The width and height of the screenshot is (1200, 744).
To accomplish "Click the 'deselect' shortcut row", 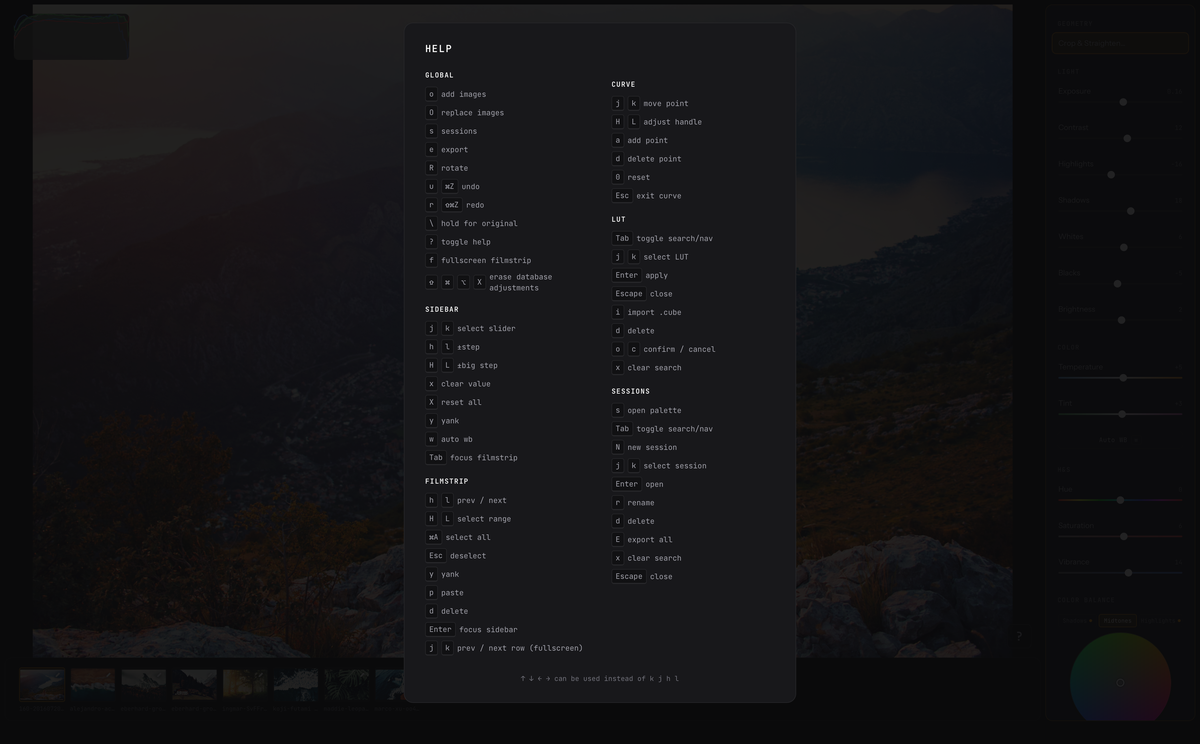I will [x=456, y=556].
